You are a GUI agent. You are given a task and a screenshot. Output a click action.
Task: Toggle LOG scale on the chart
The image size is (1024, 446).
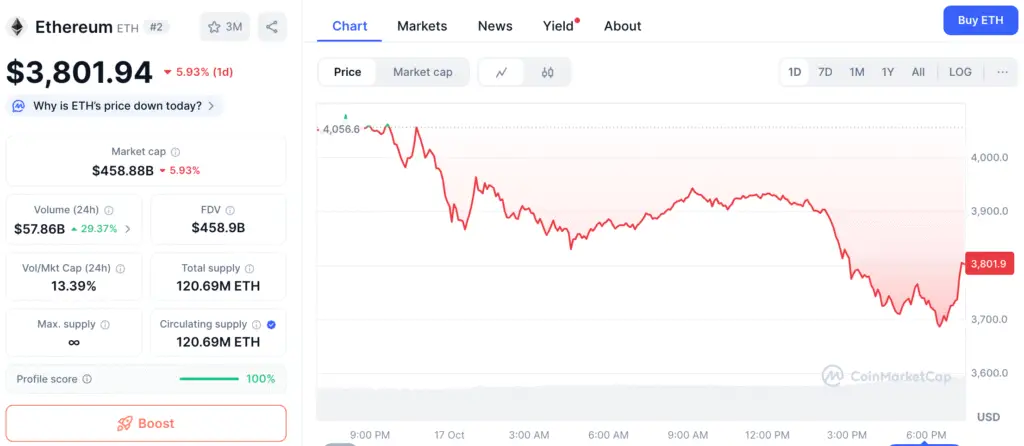point(960,72)
